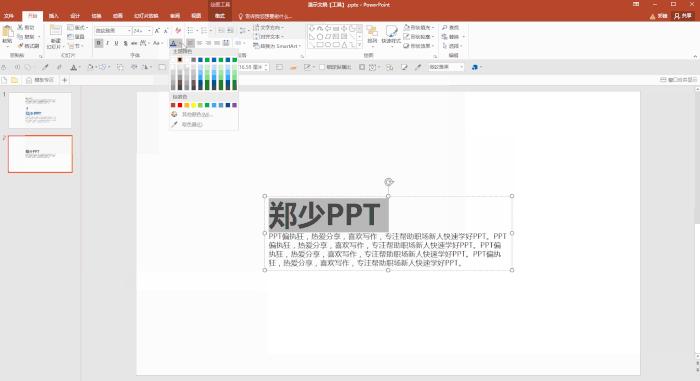Screen dimensions: 700x381
Task: Click the Replace icon in the editing group
Action: 445,37
